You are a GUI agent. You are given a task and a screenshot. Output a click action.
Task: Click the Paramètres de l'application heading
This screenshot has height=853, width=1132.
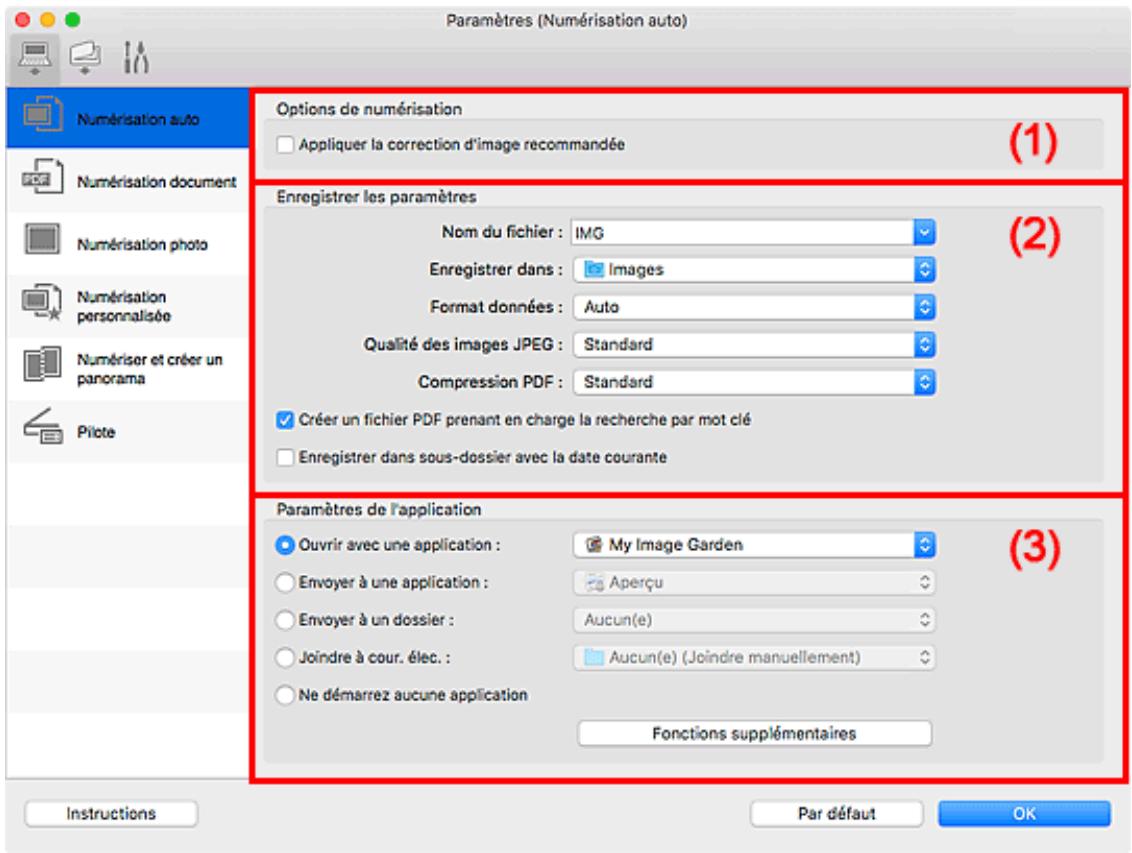point(379,510)
